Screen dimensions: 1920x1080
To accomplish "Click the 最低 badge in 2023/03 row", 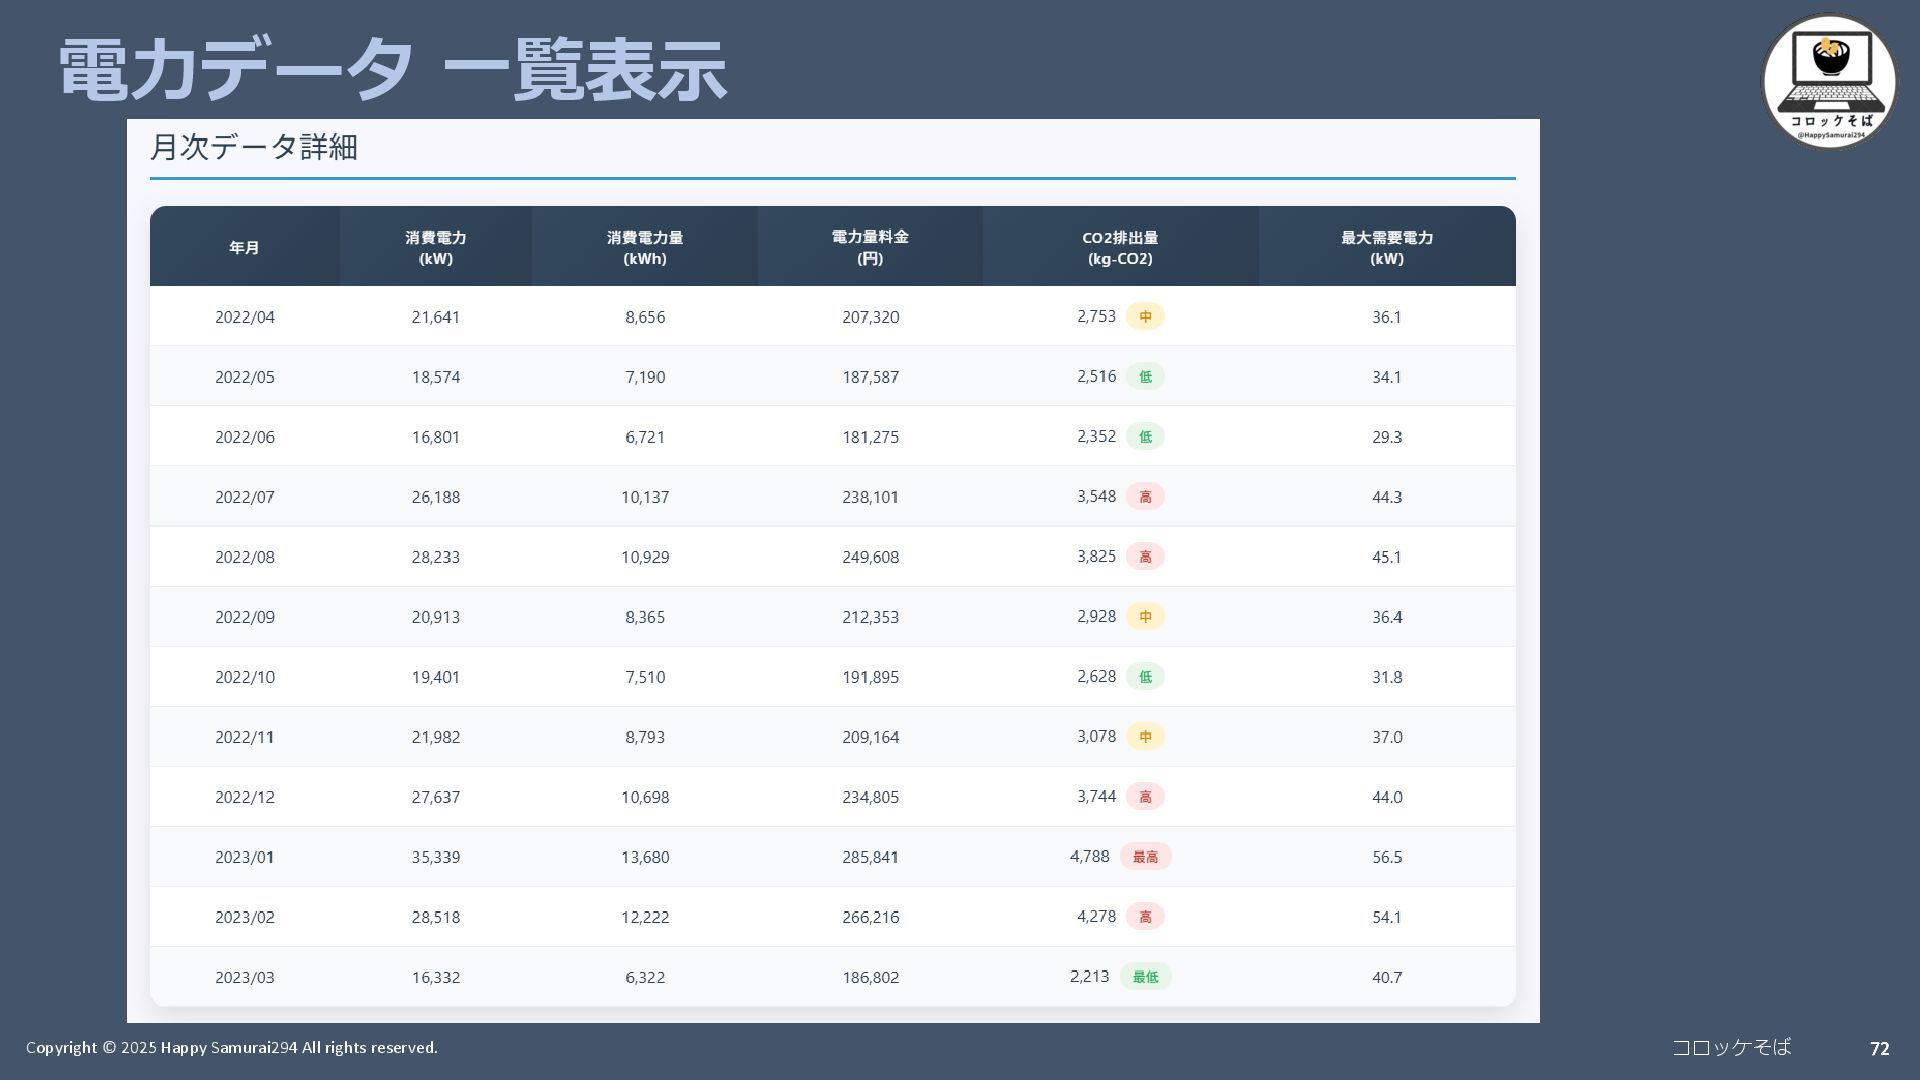I will (x=1145, y=977).
